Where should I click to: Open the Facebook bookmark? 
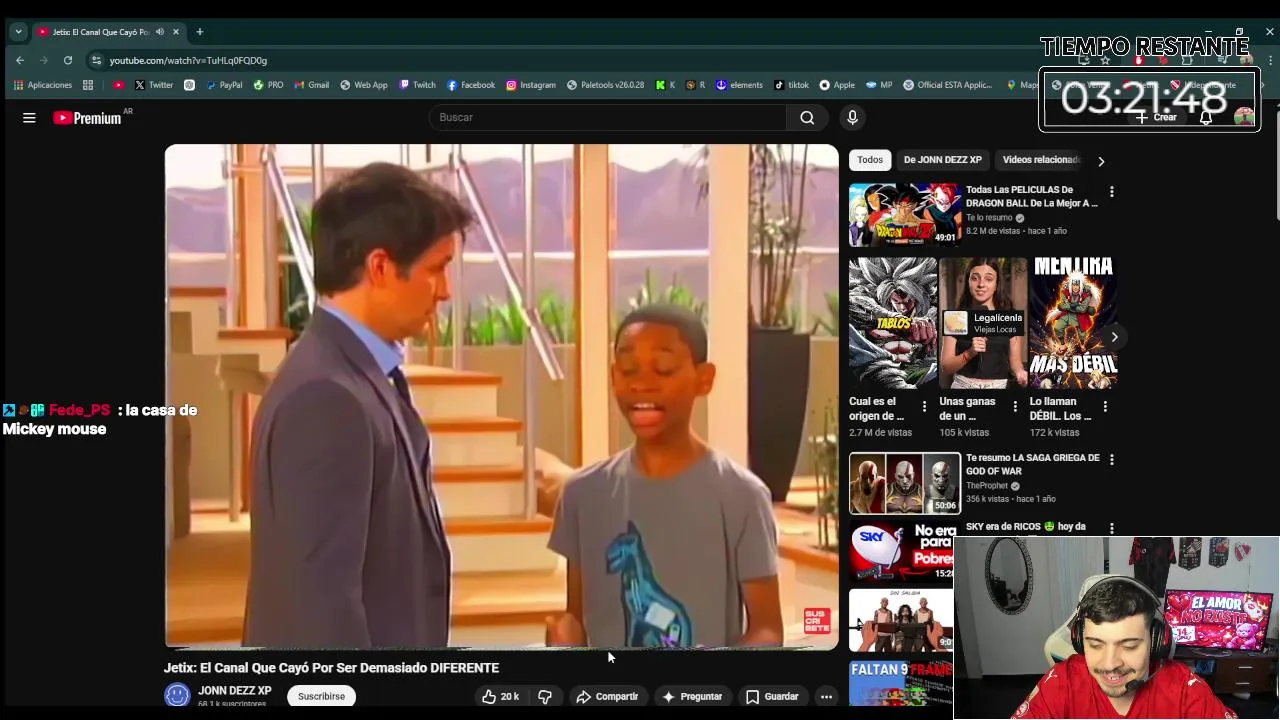(x=471, y=85)
